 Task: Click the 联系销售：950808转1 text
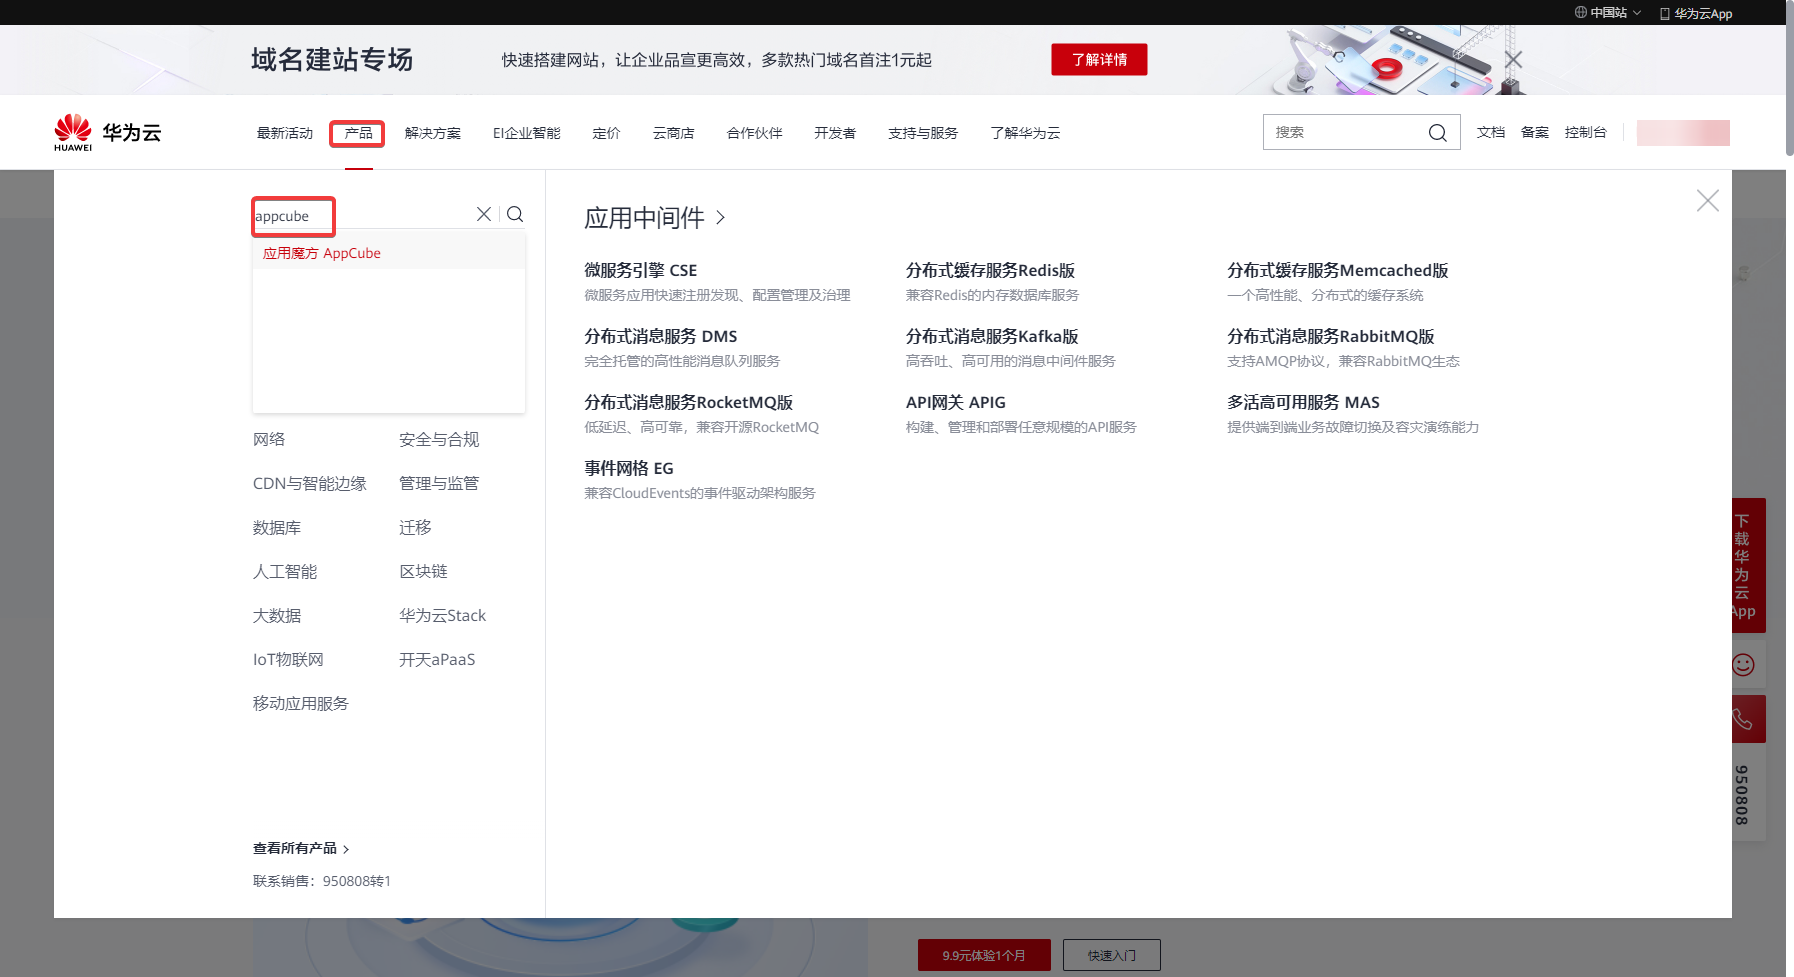click(322, 881)
